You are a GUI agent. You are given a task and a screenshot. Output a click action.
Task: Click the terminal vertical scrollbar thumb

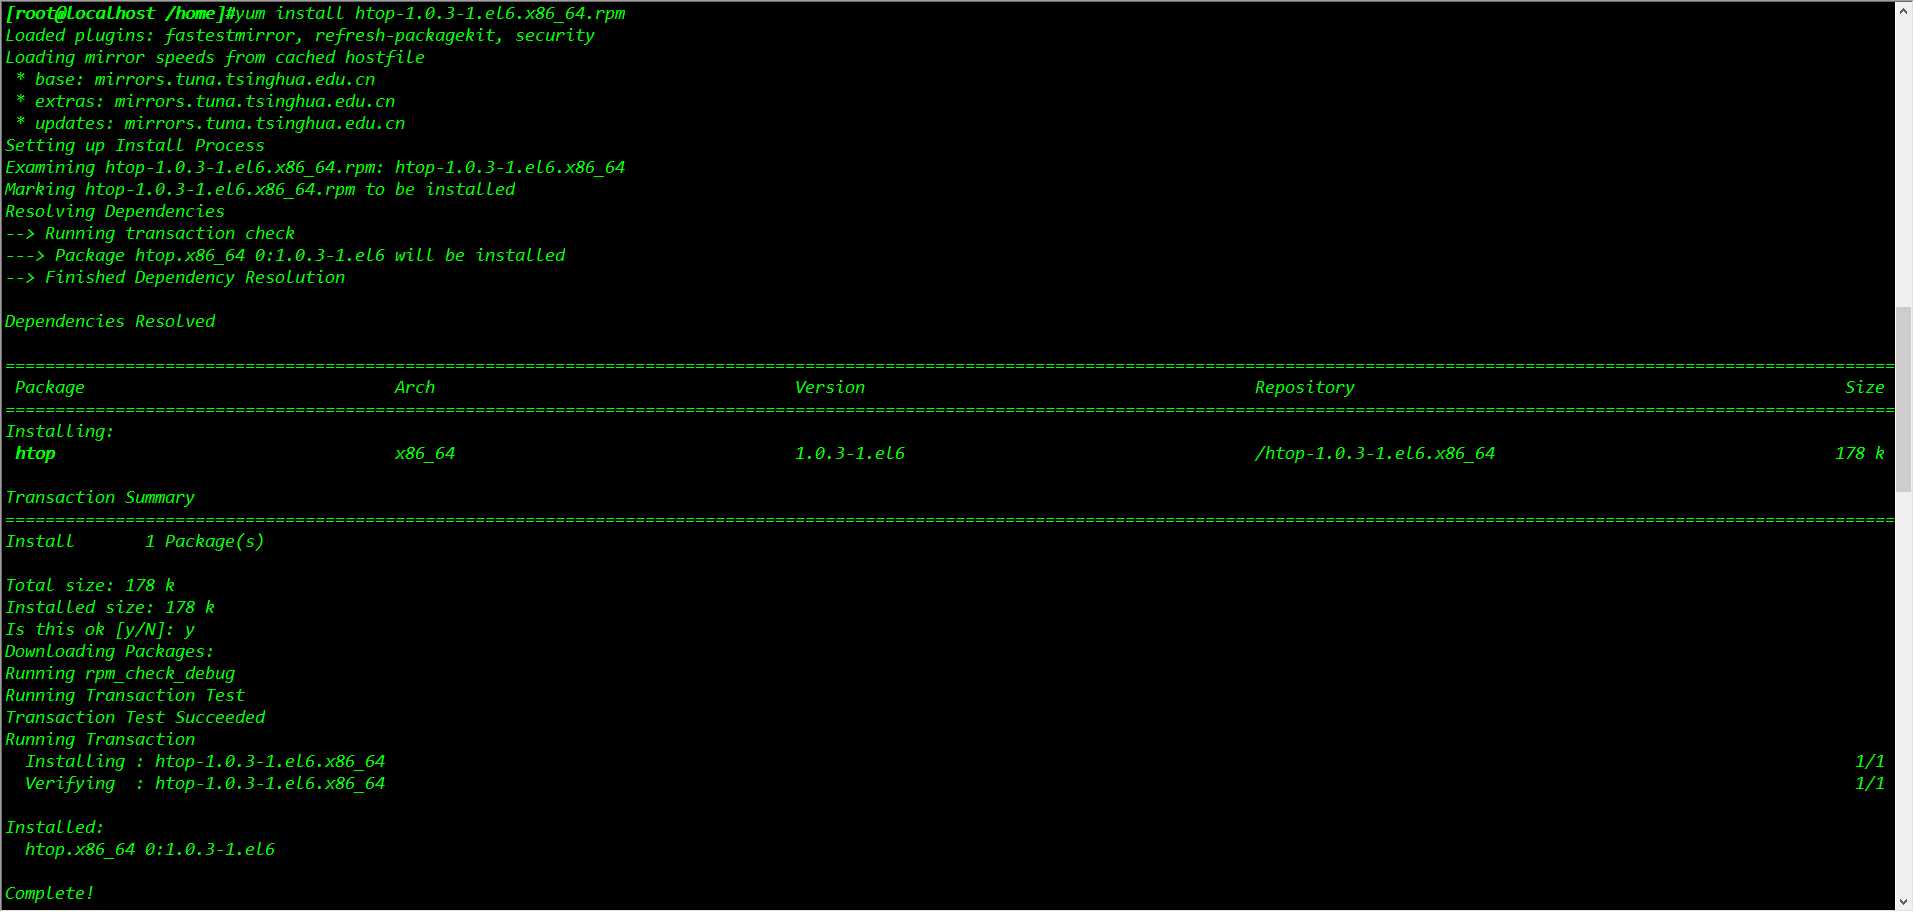(x=1904, y=399)
